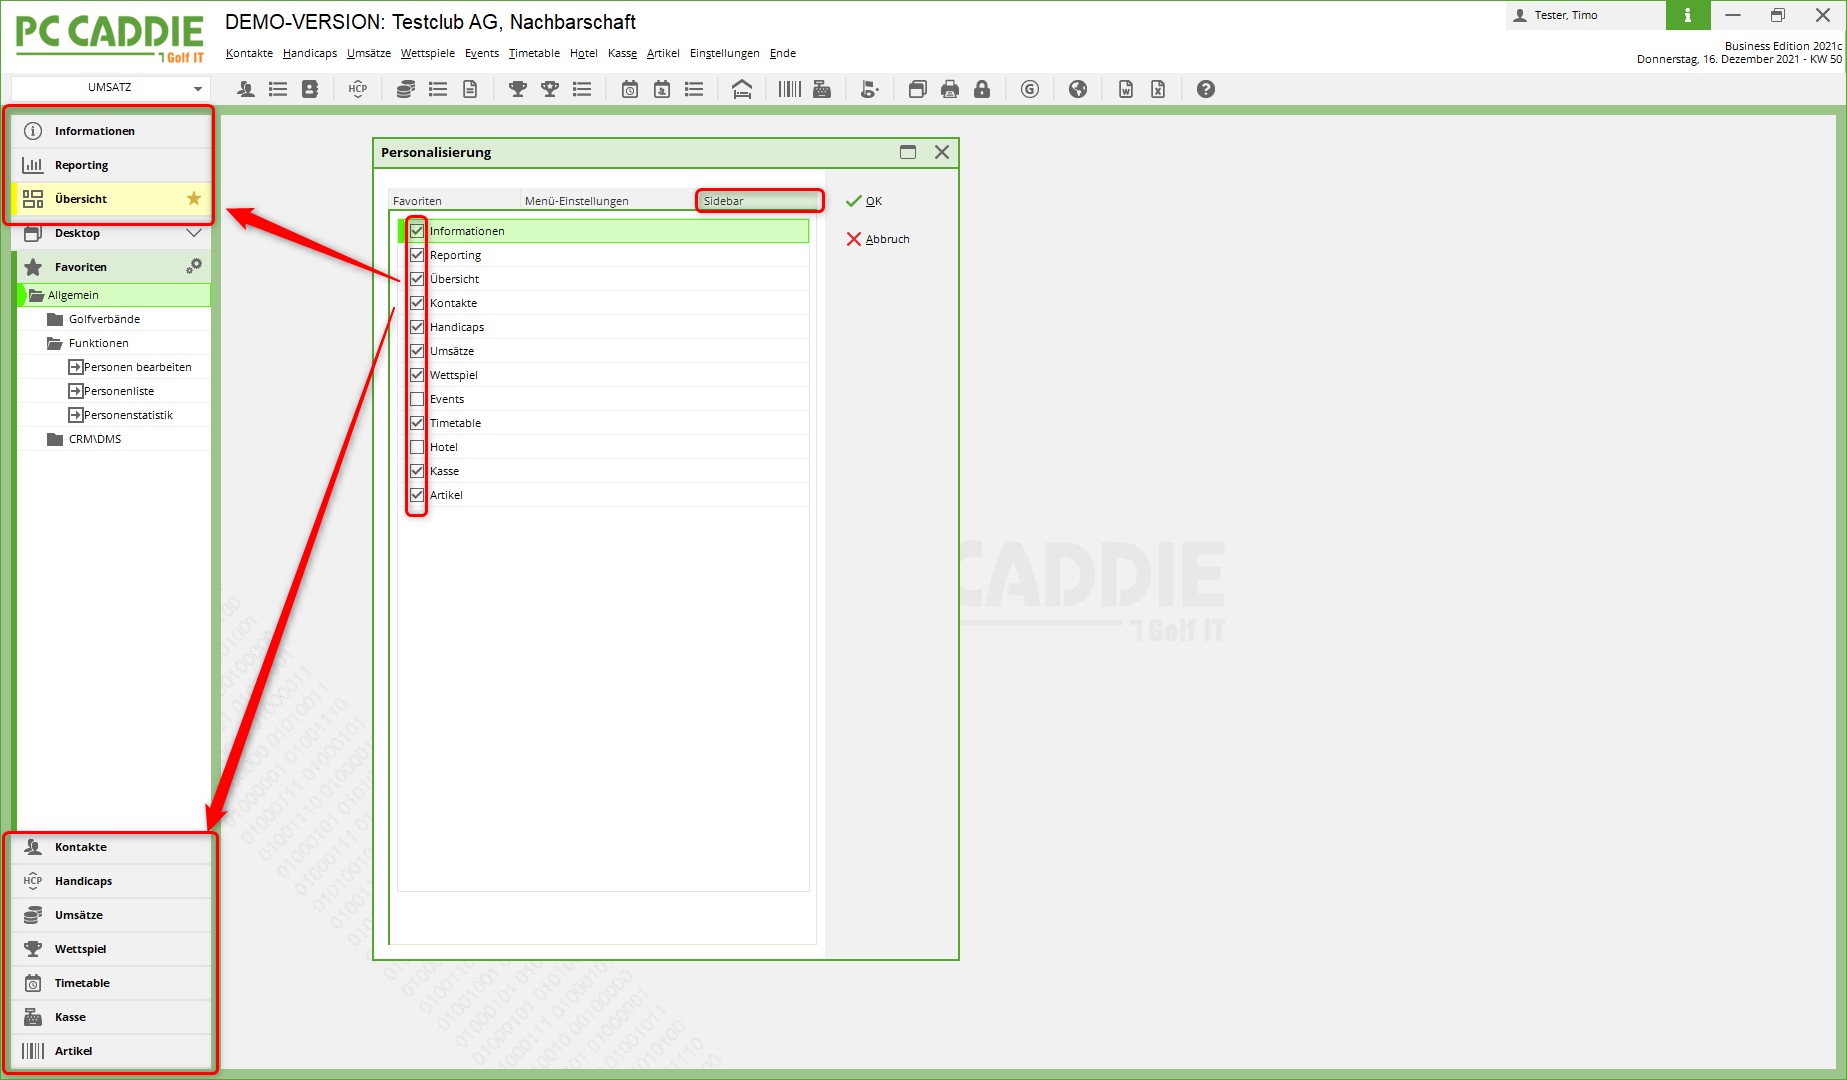1847x1080 pixels.
Task: Collapse the Funktionen folder
Action: point(55,343)
